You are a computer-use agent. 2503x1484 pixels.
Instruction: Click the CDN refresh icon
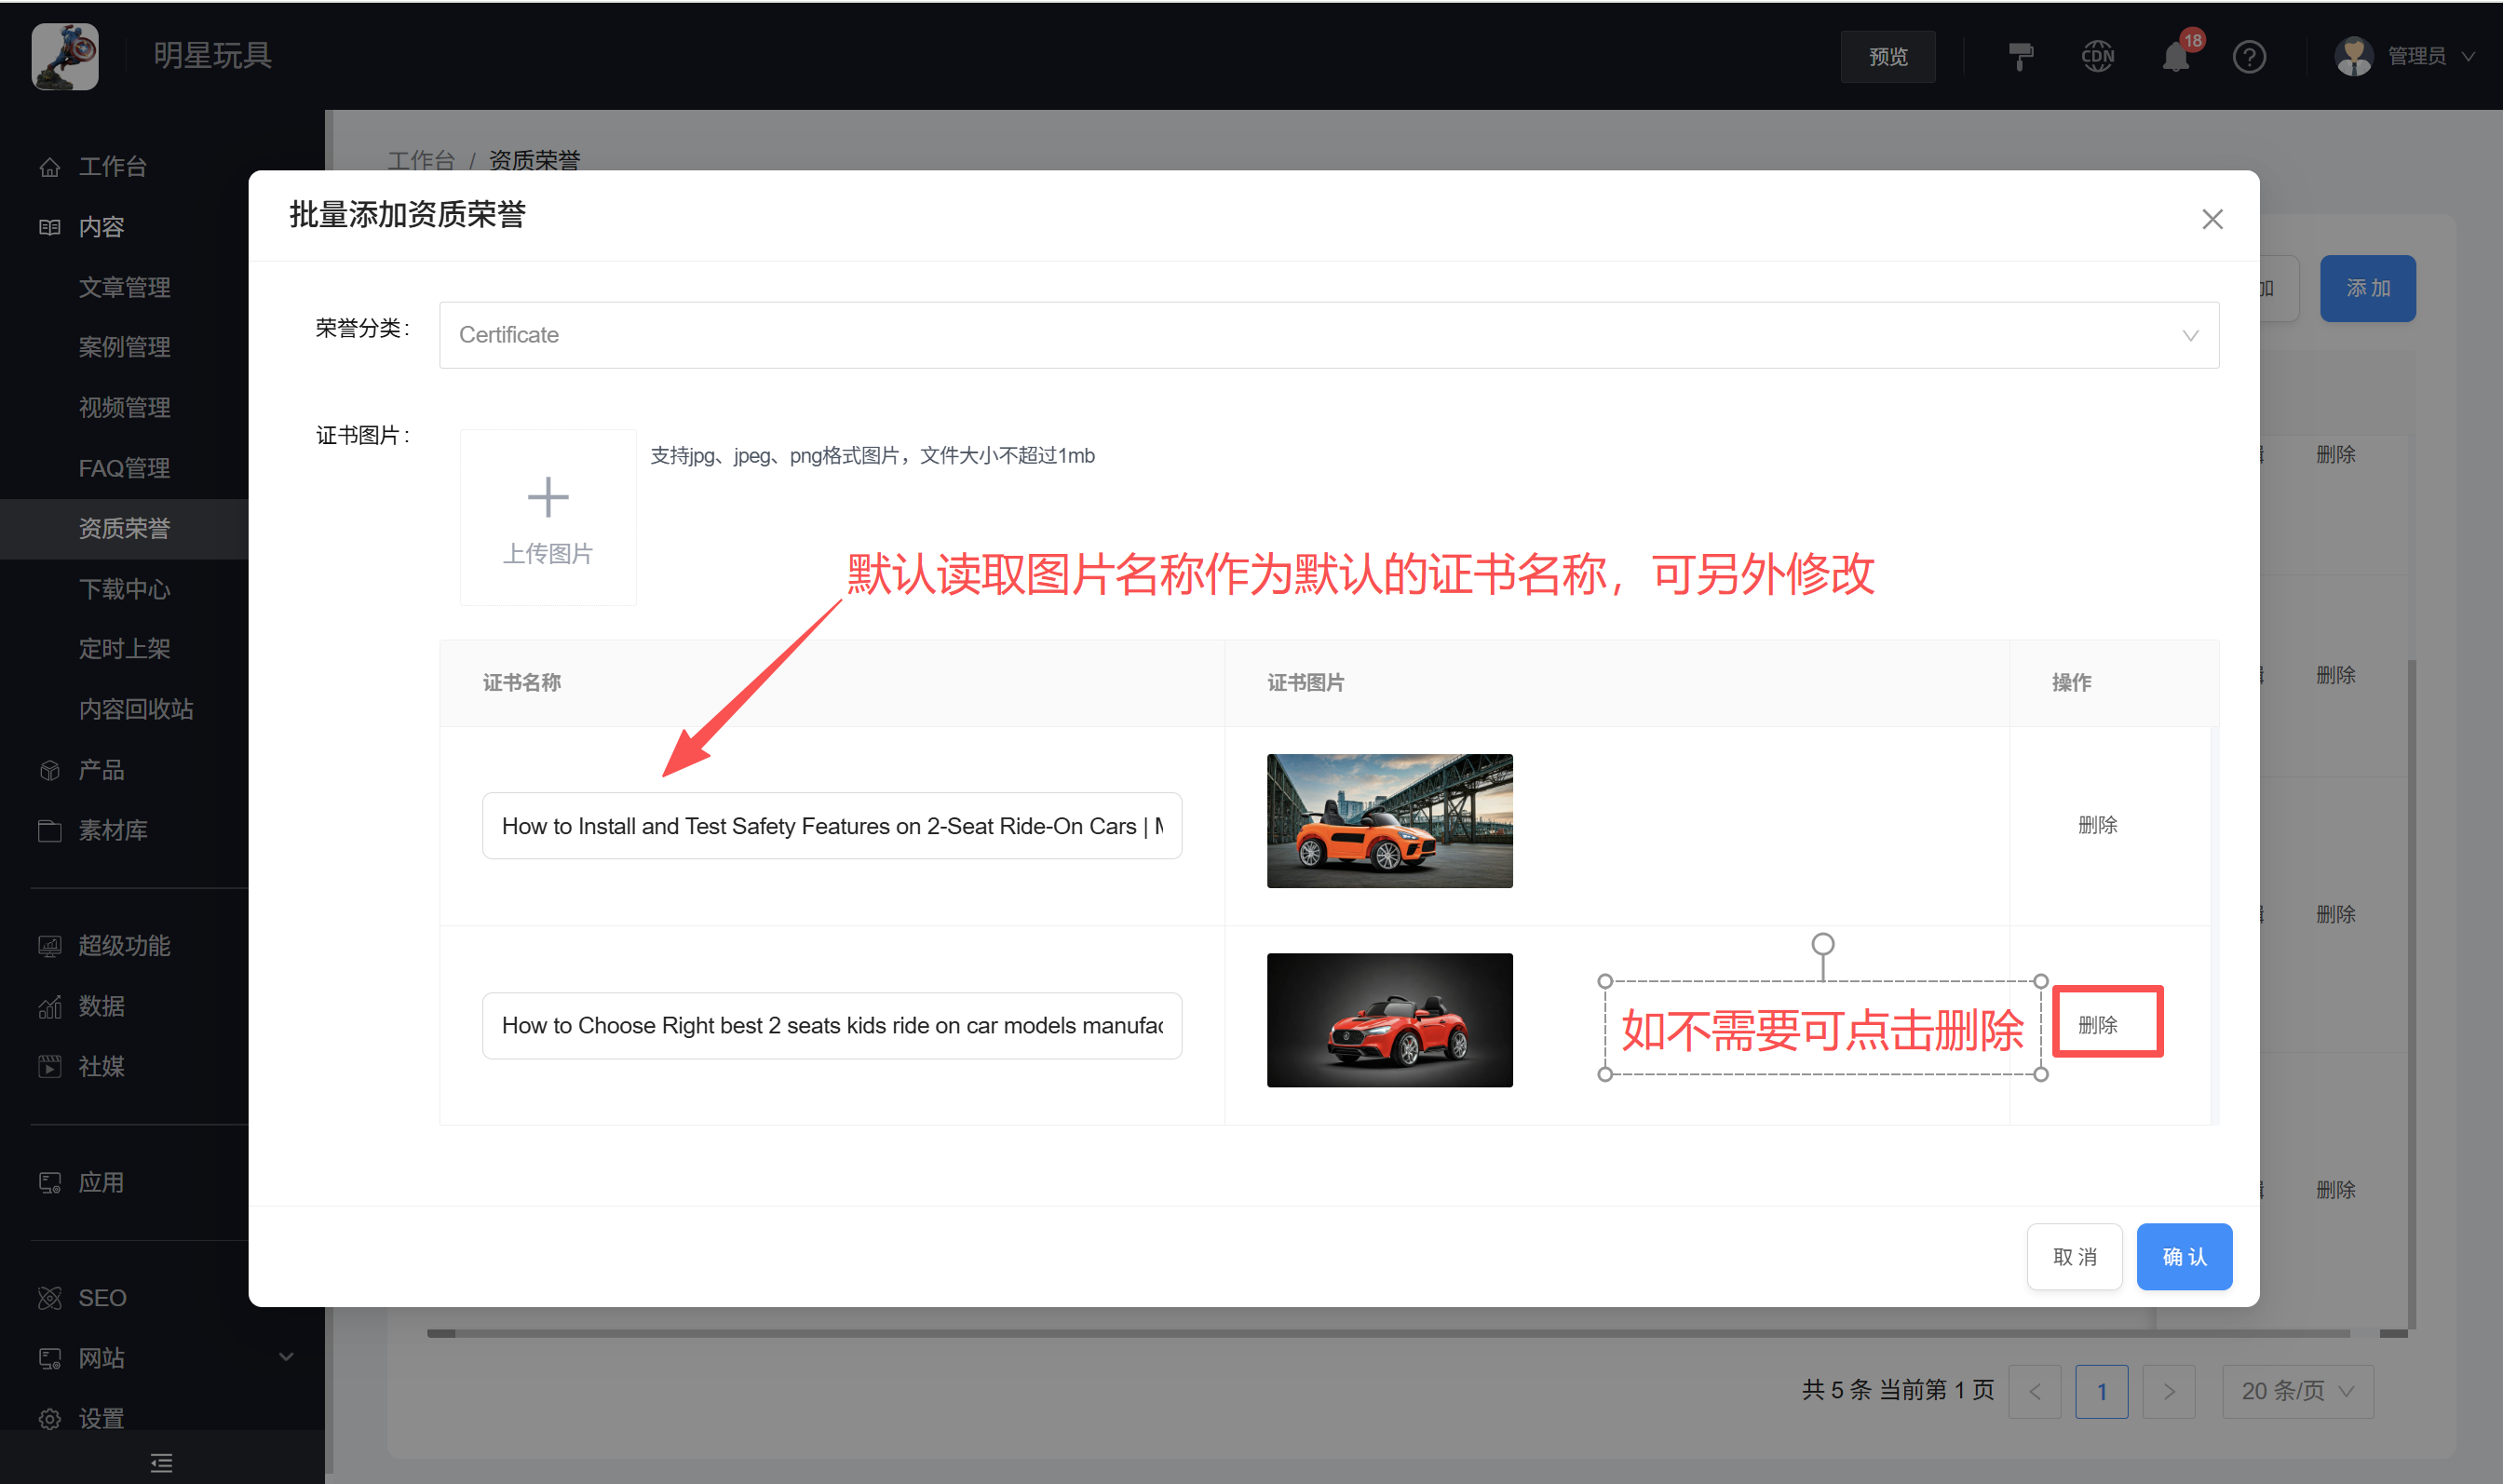click(2097, 56)
